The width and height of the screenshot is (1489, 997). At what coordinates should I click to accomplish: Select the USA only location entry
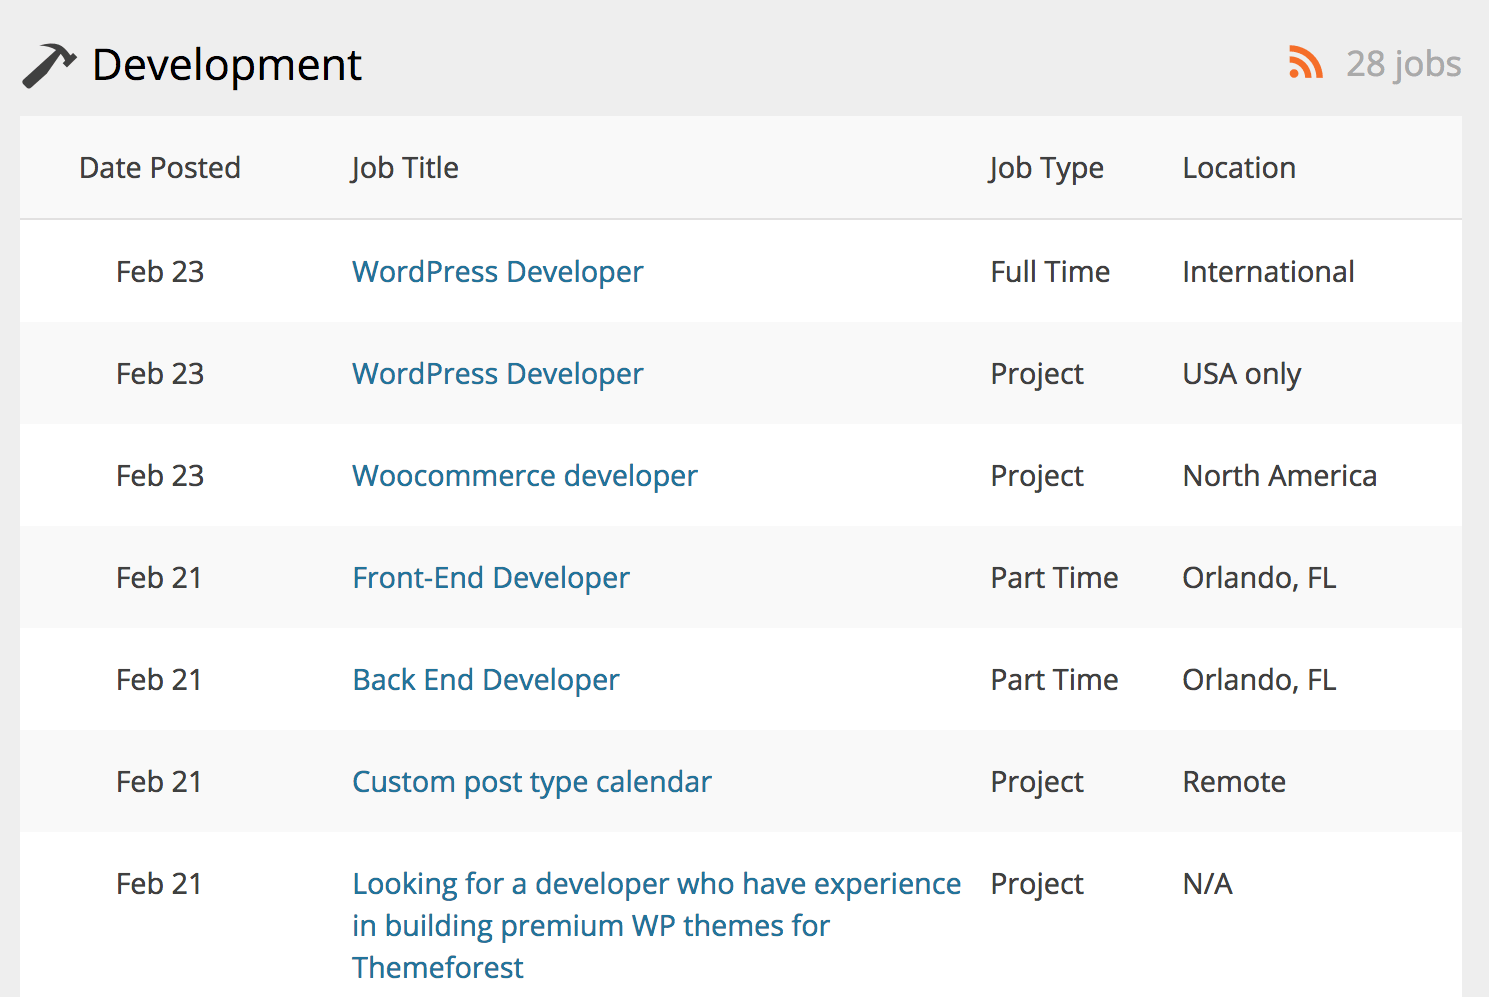click(x=1241, y=374)
